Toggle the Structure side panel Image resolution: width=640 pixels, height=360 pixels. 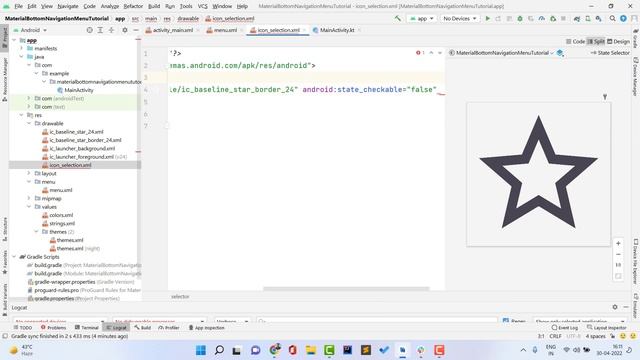[x=5, y=229]
